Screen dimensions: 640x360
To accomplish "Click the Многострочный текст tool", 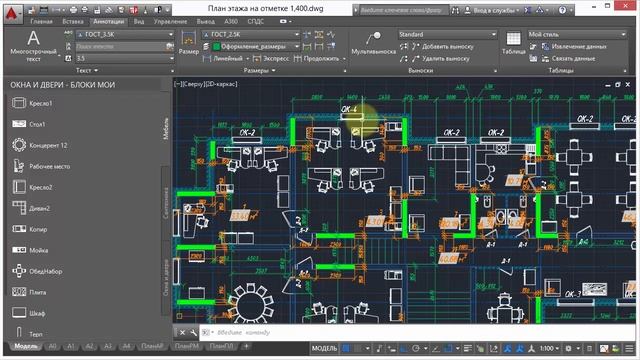I will point(33,46).
